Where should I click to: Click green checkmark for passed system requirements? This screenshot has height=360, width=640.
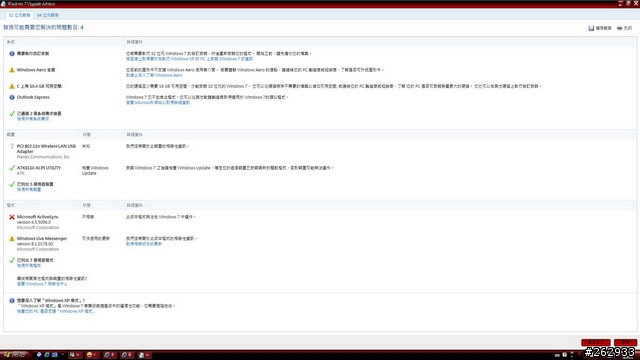click(x=12, y=113)
